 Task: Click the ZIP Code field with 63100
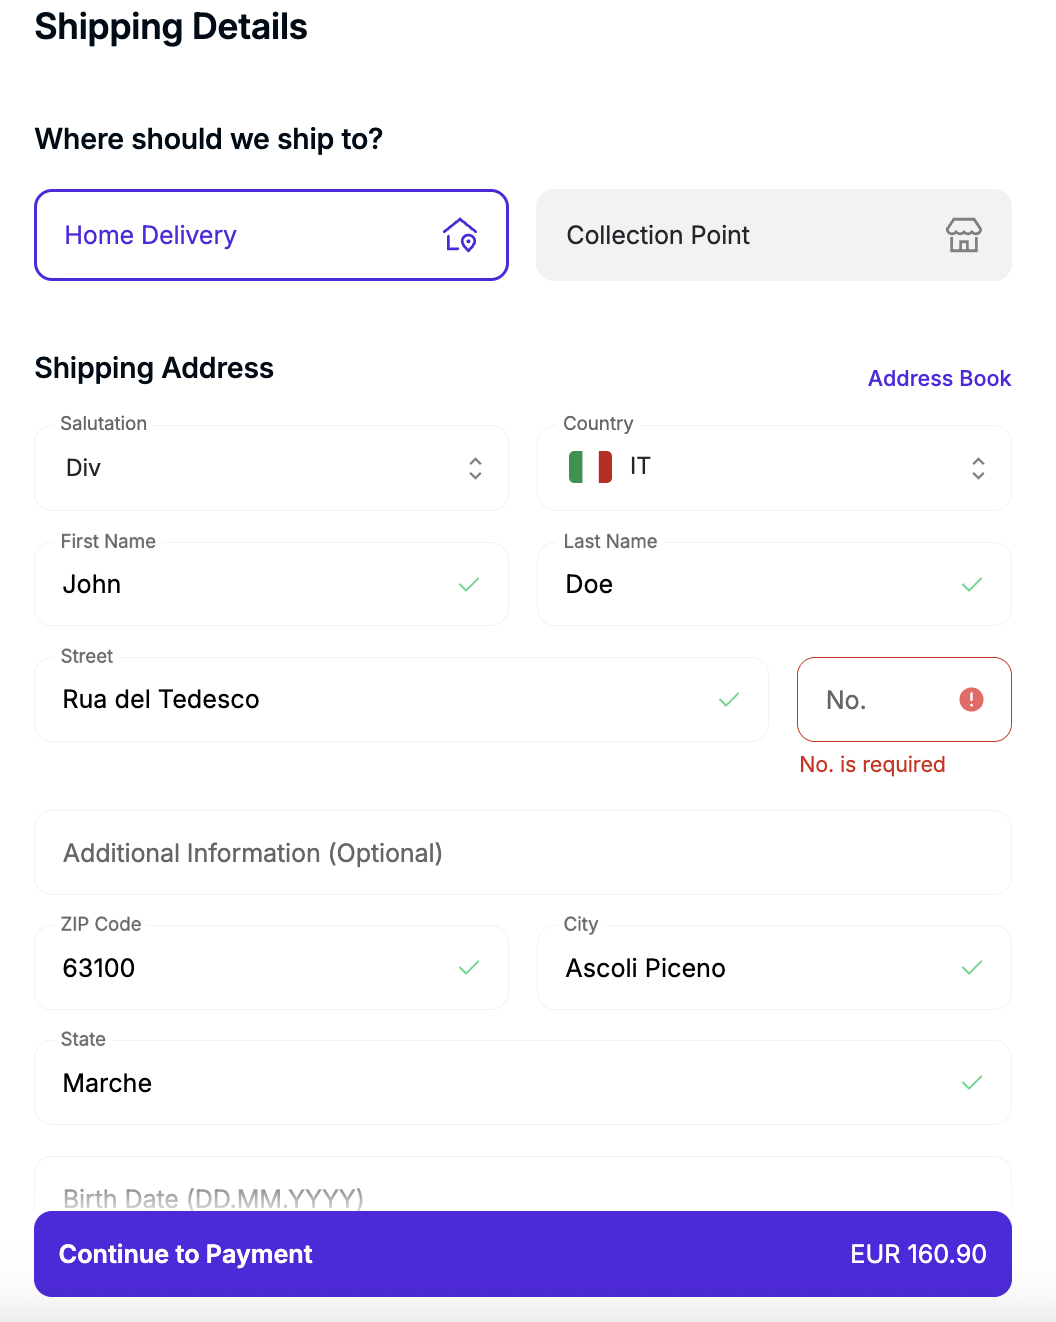[250, 968]
